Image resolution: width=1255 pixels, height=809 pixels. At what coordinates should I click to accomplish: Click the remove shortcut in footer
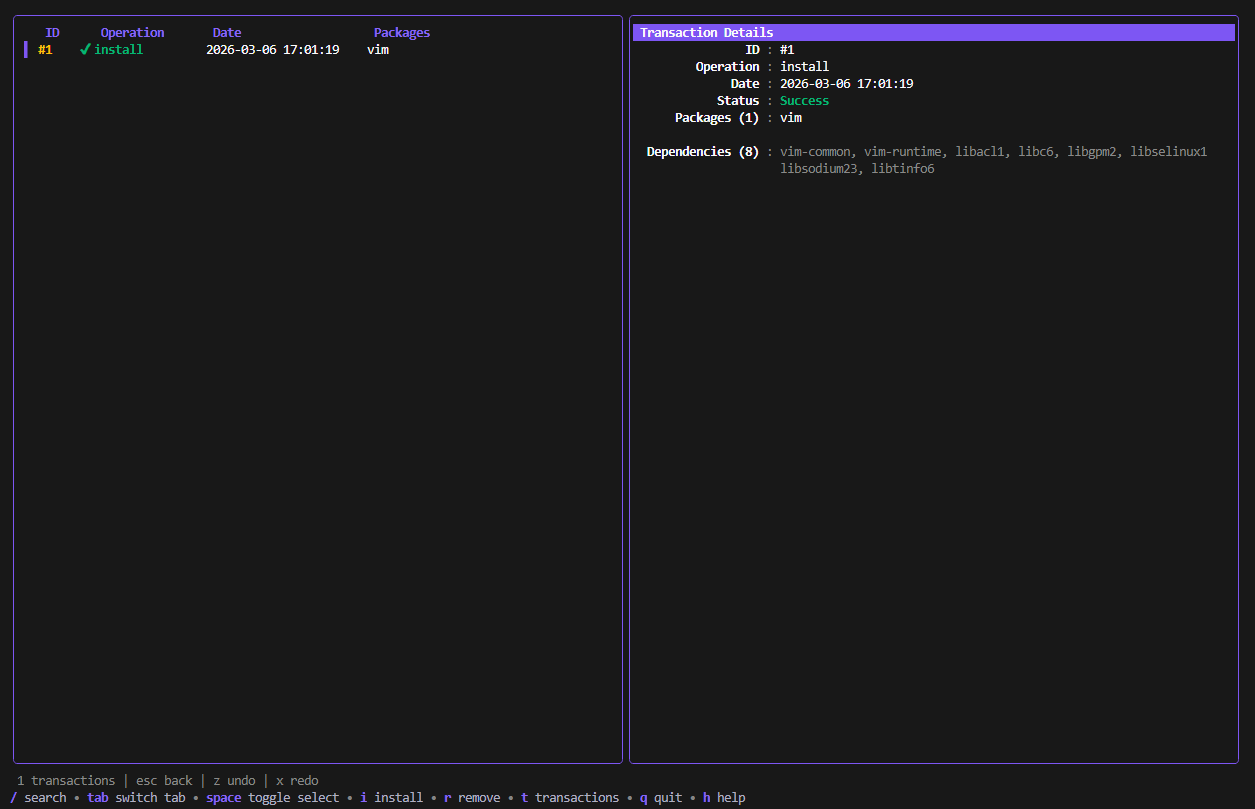click(471, 798)
